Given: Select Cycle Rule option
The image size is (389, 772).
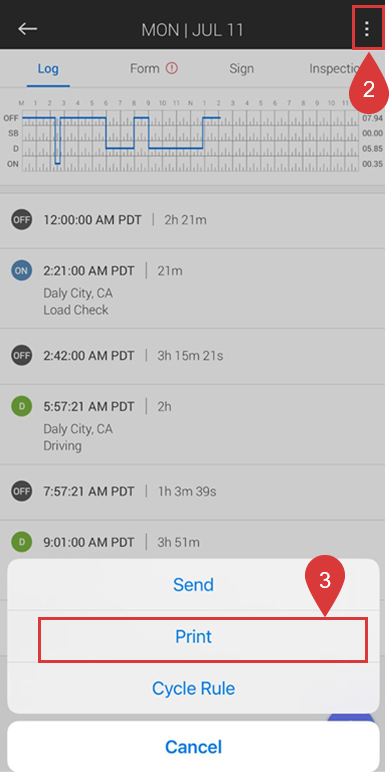Looking at the screenshot, I should [x=194, y=688].
